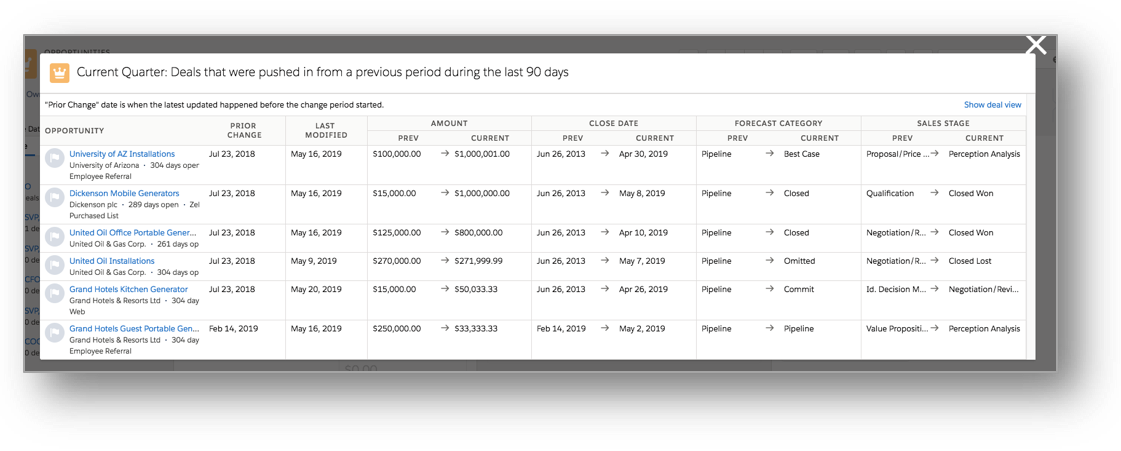Click the May 20, 2019 last modified date
The width and height of the screenshot is (1121, 451).
pos(315,289)
